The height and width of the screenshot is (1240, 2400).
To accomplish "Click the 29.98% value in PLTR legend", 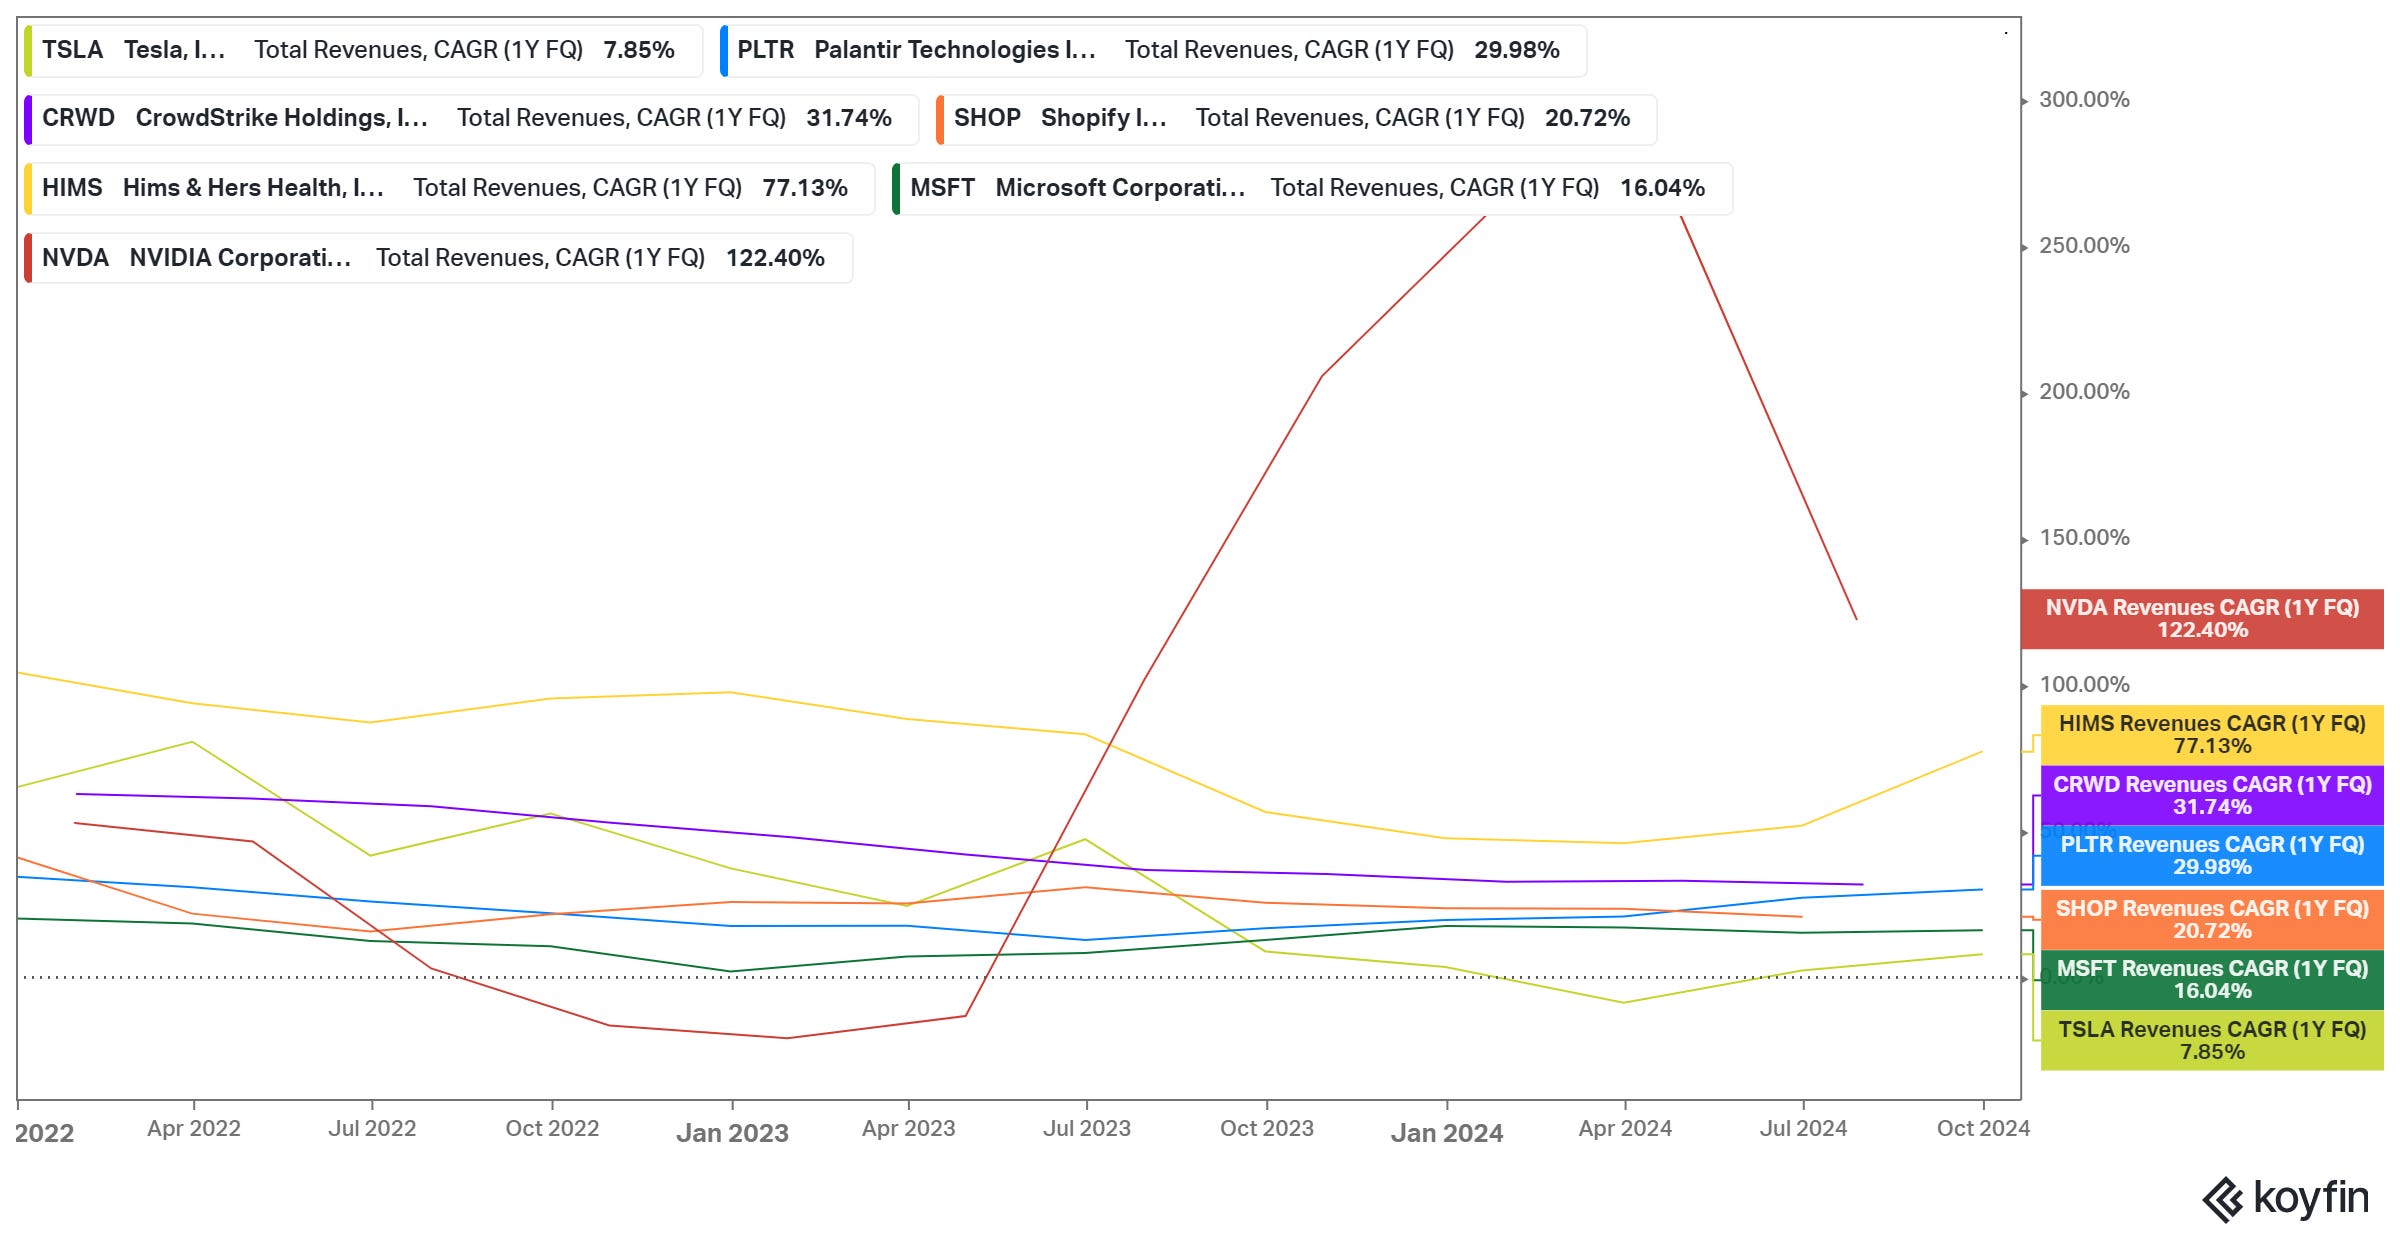I will (1517, 51).
